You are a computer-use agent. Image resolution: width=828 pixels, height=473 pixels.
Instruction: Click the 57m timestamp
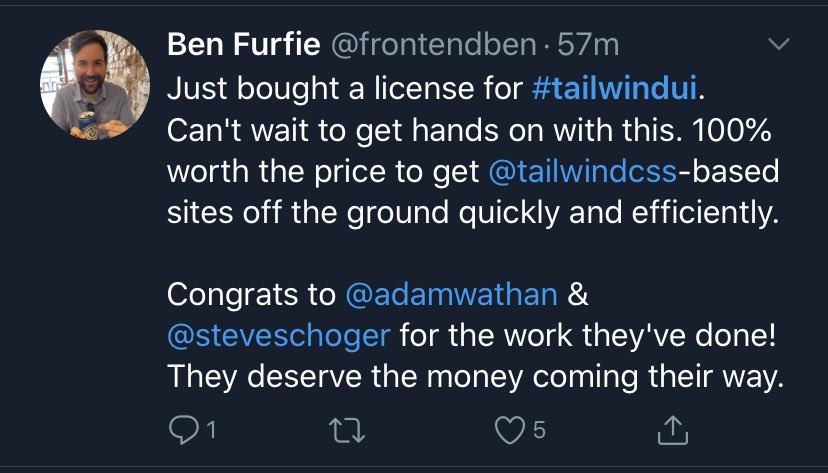(x=591, y=45)
